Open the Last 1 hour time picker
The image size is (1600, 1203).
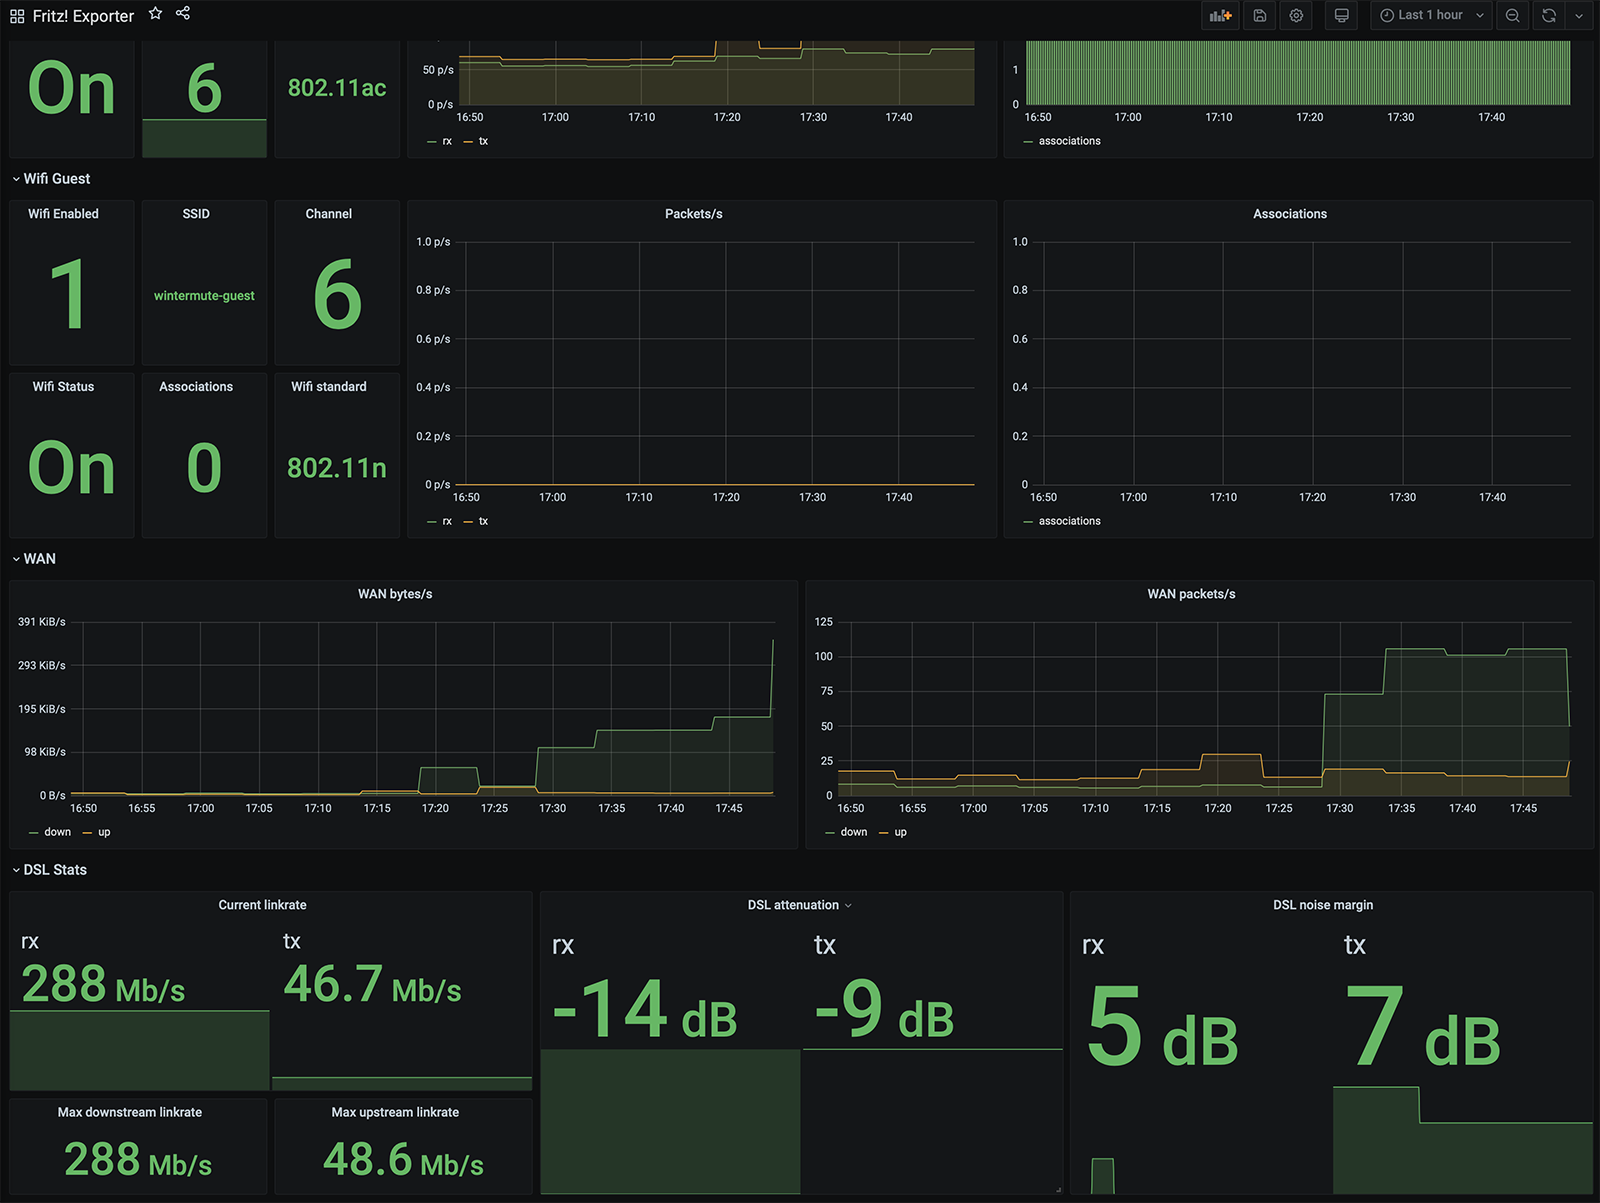(x=1431, y=16)
